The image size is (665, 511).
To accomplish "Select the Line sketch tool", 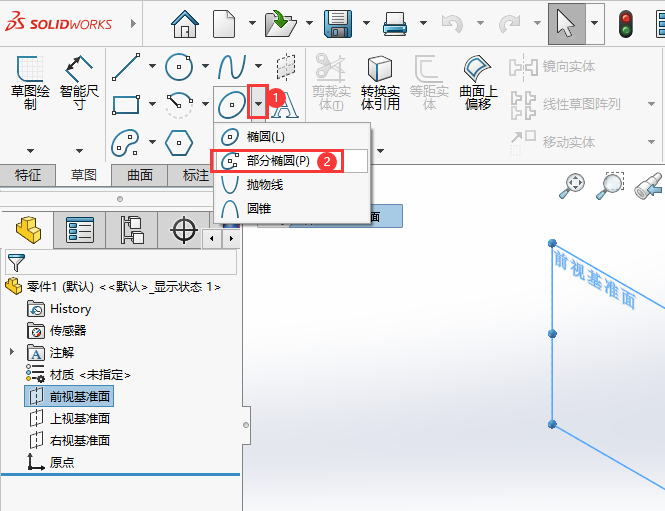I will pos(126,67).
